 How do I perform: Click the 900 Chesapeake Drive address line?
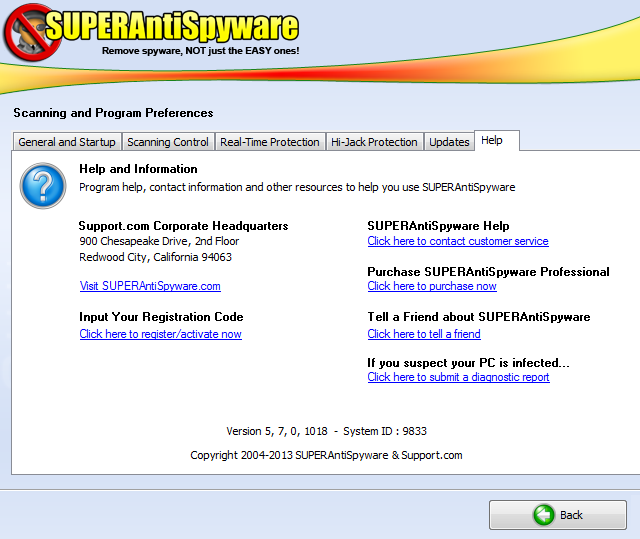[x=159, y=241]
